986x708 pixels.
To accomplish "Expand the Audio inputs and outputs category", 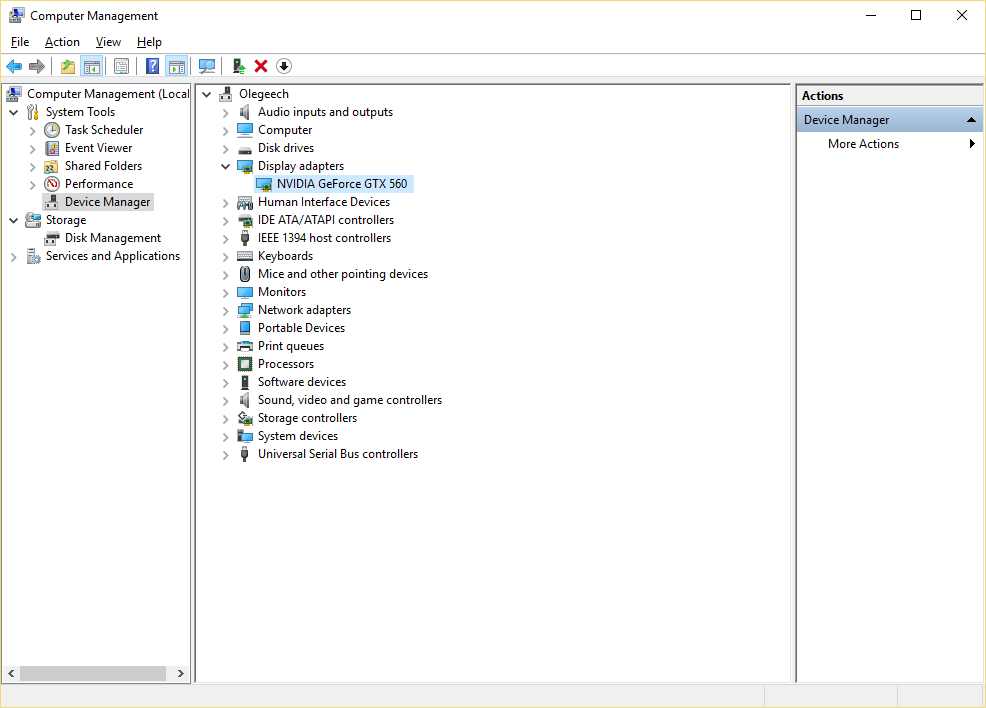I will [225, 113].
